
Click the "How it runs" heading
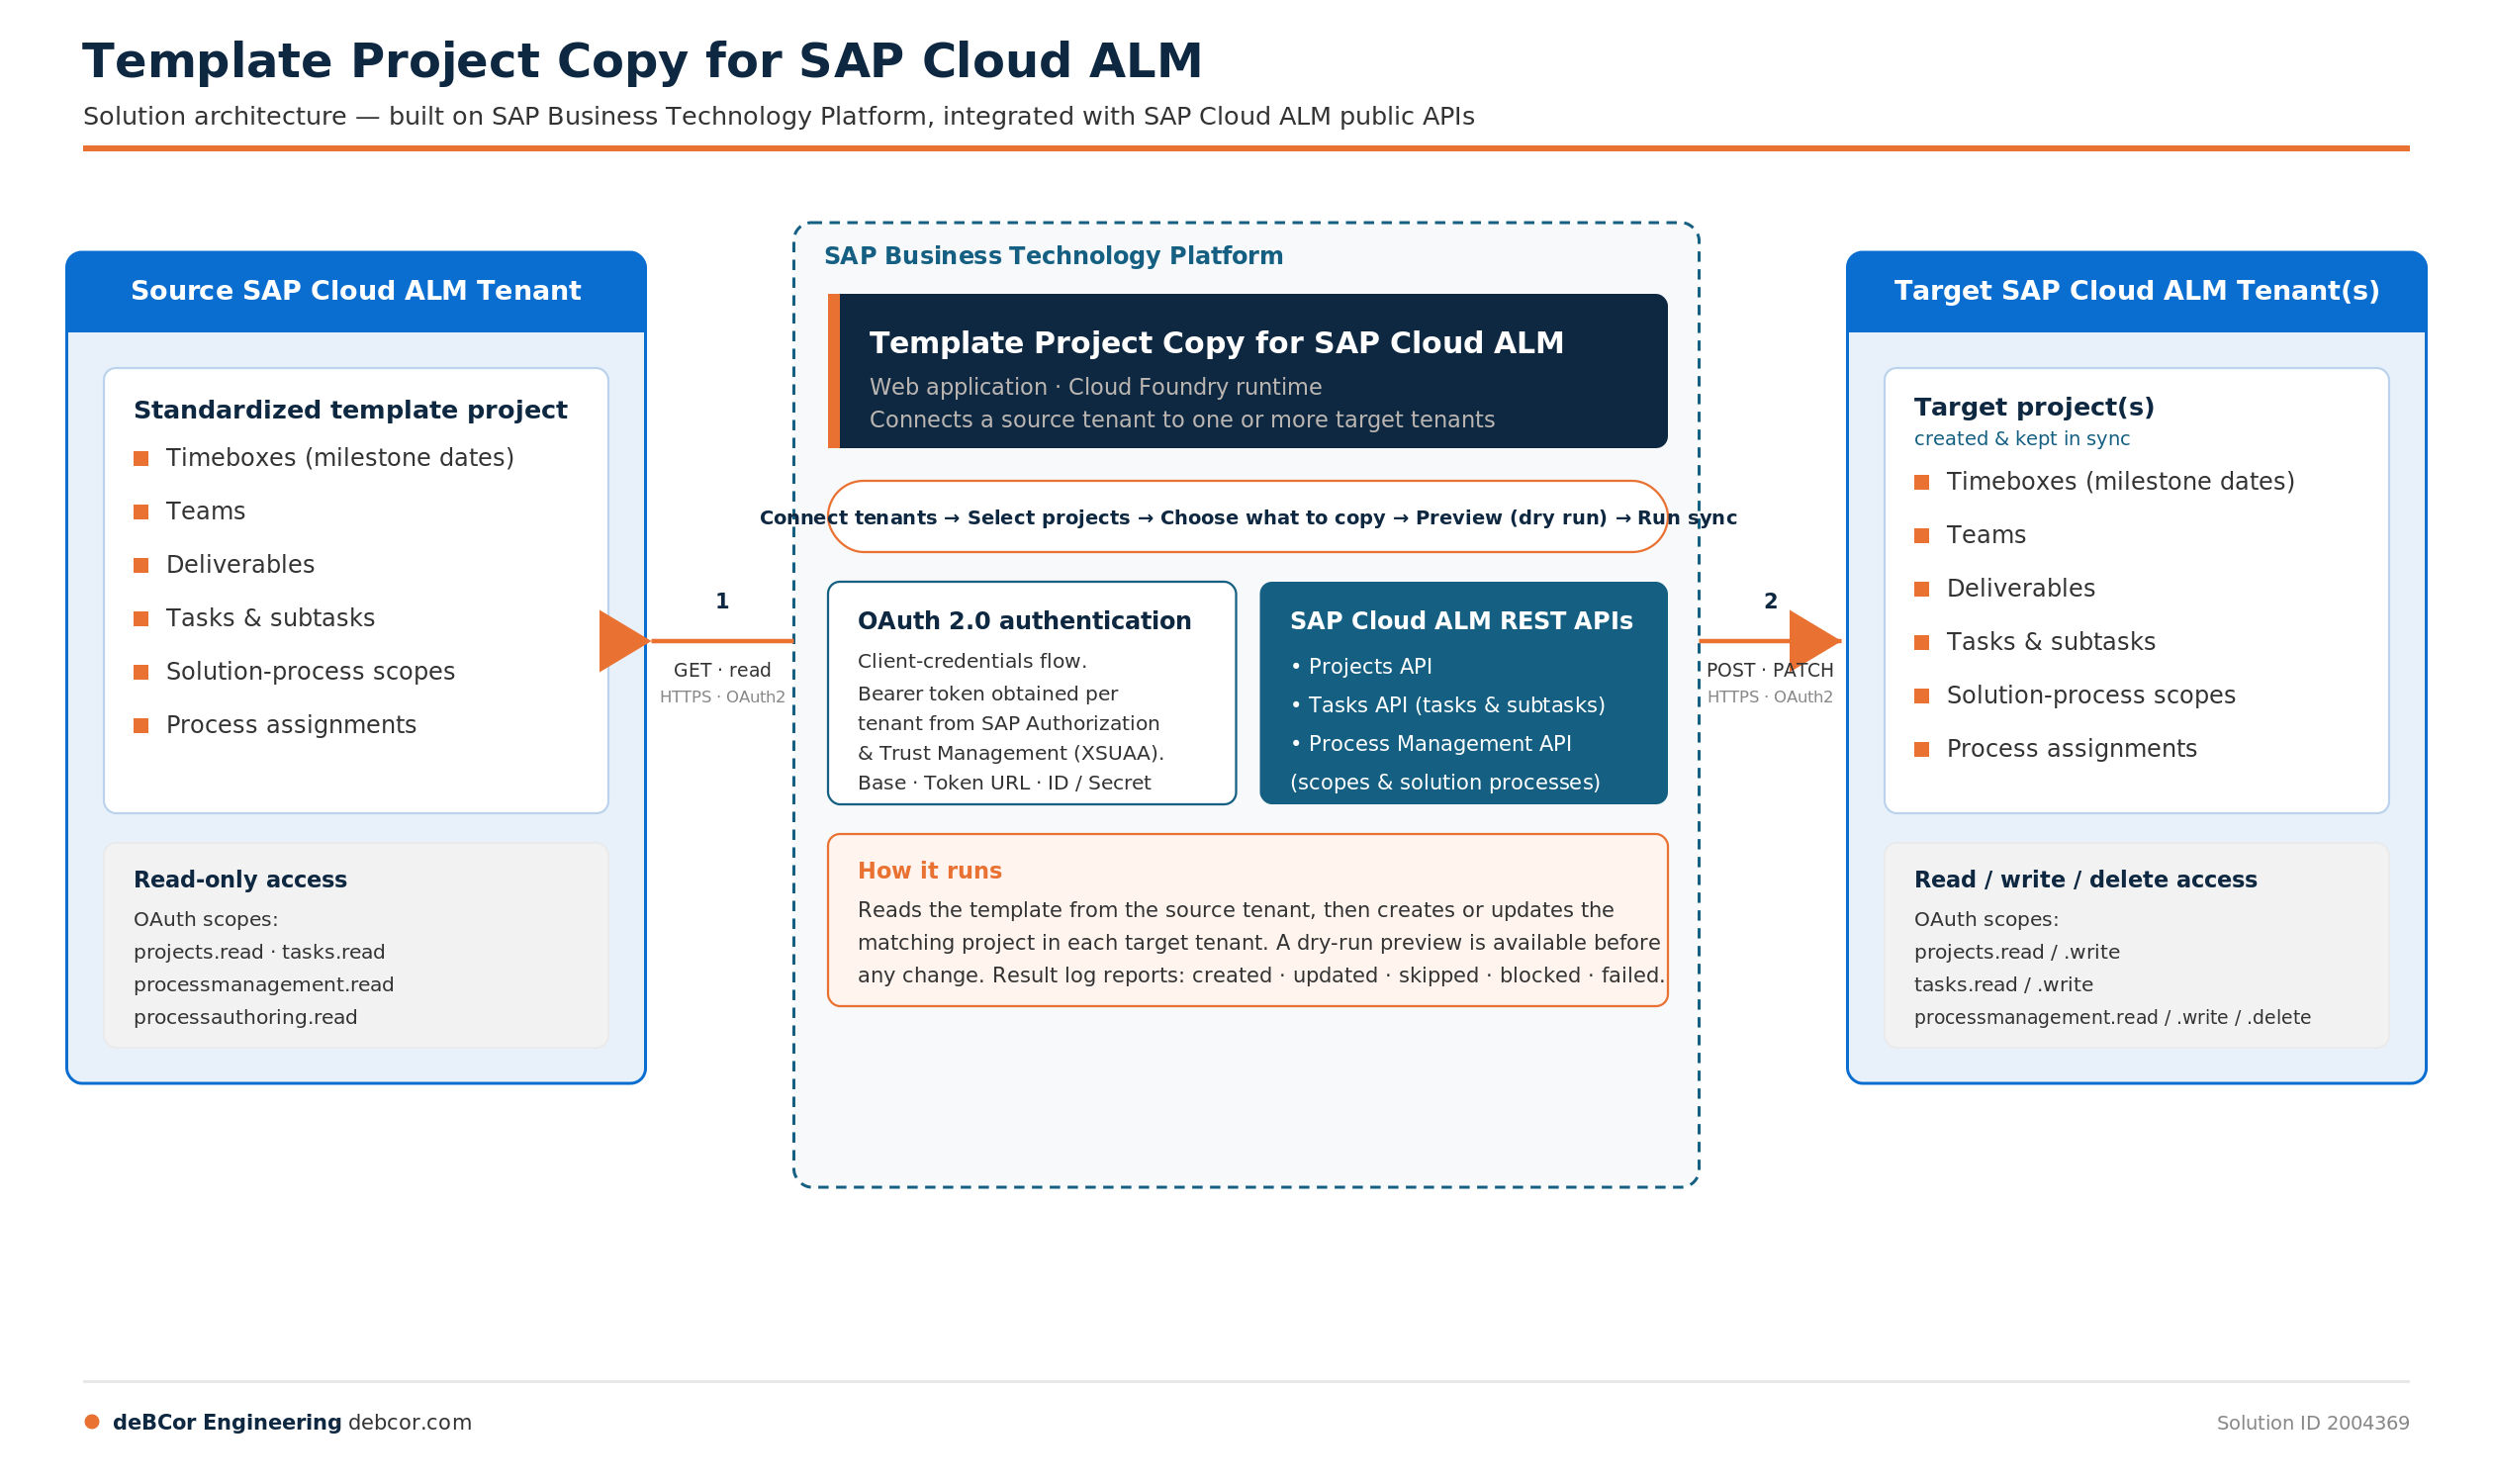(x=929, y=871)
